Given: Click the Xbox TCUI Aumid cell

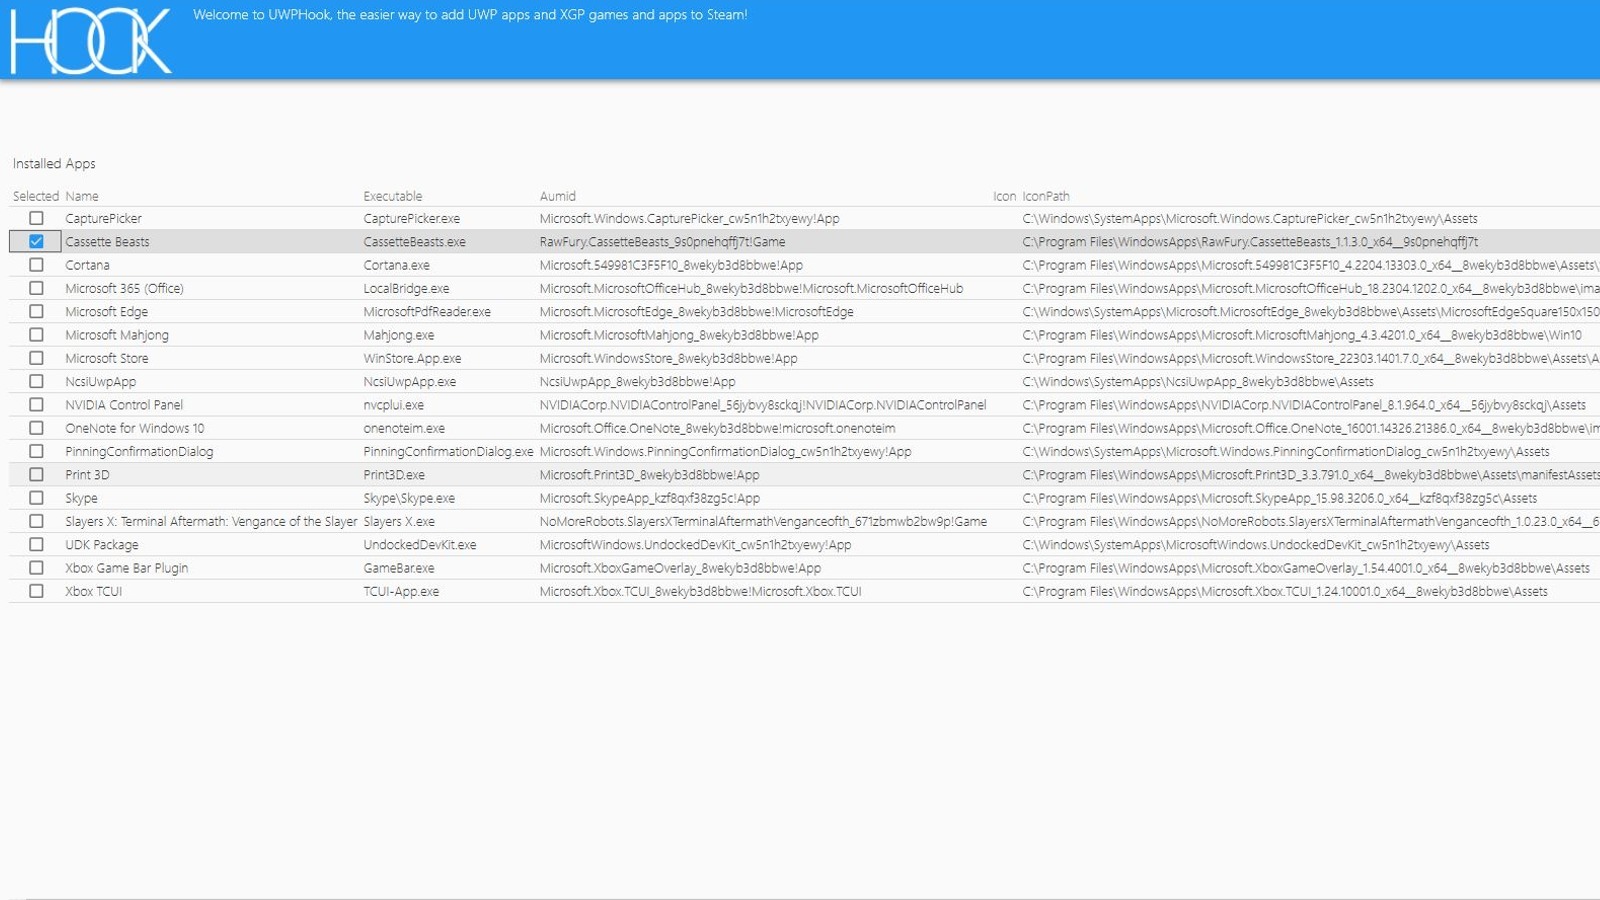Looking at the screenshot, I should [x=700, y=591].
